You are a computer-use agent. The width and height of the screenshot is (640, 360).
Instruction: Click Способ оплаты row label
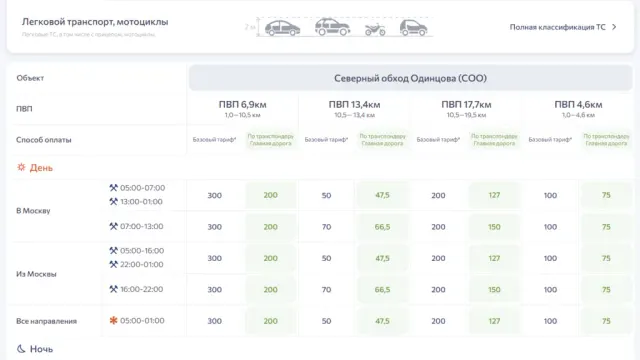click(44, 140)
